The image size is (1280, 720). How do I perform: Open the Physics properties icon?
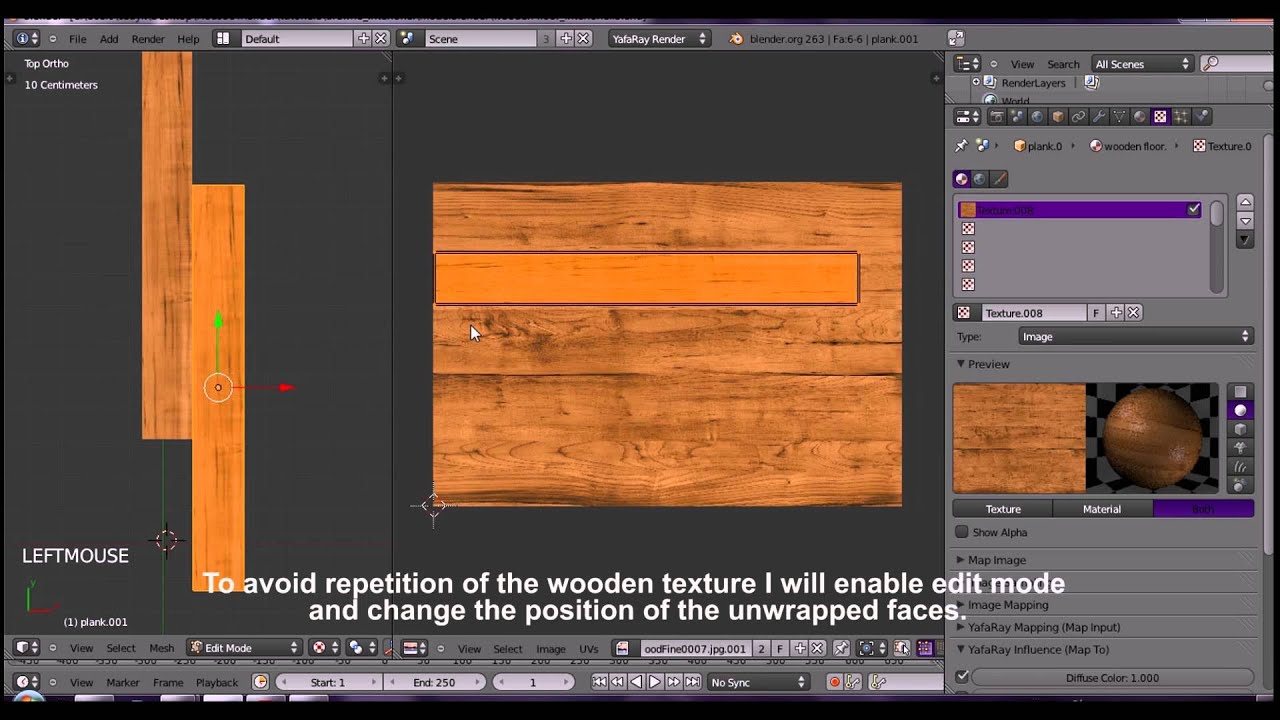coord(1202,117)
